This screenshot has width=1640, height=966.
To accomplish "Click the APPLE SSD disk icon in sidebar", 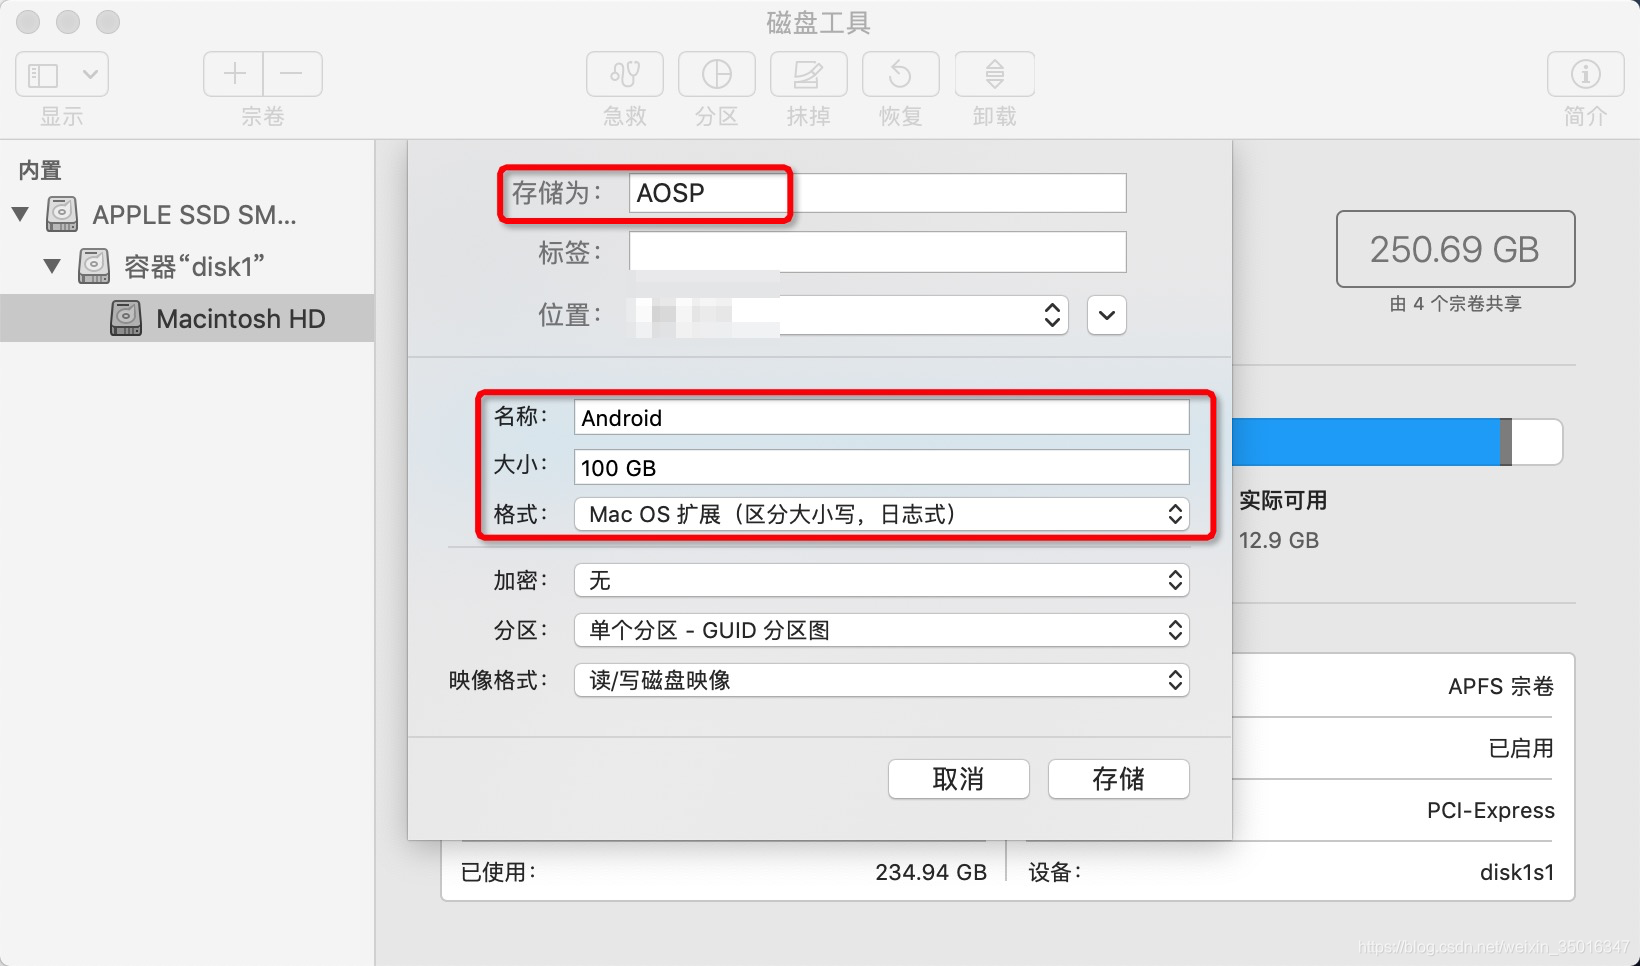I will [62, 214].
